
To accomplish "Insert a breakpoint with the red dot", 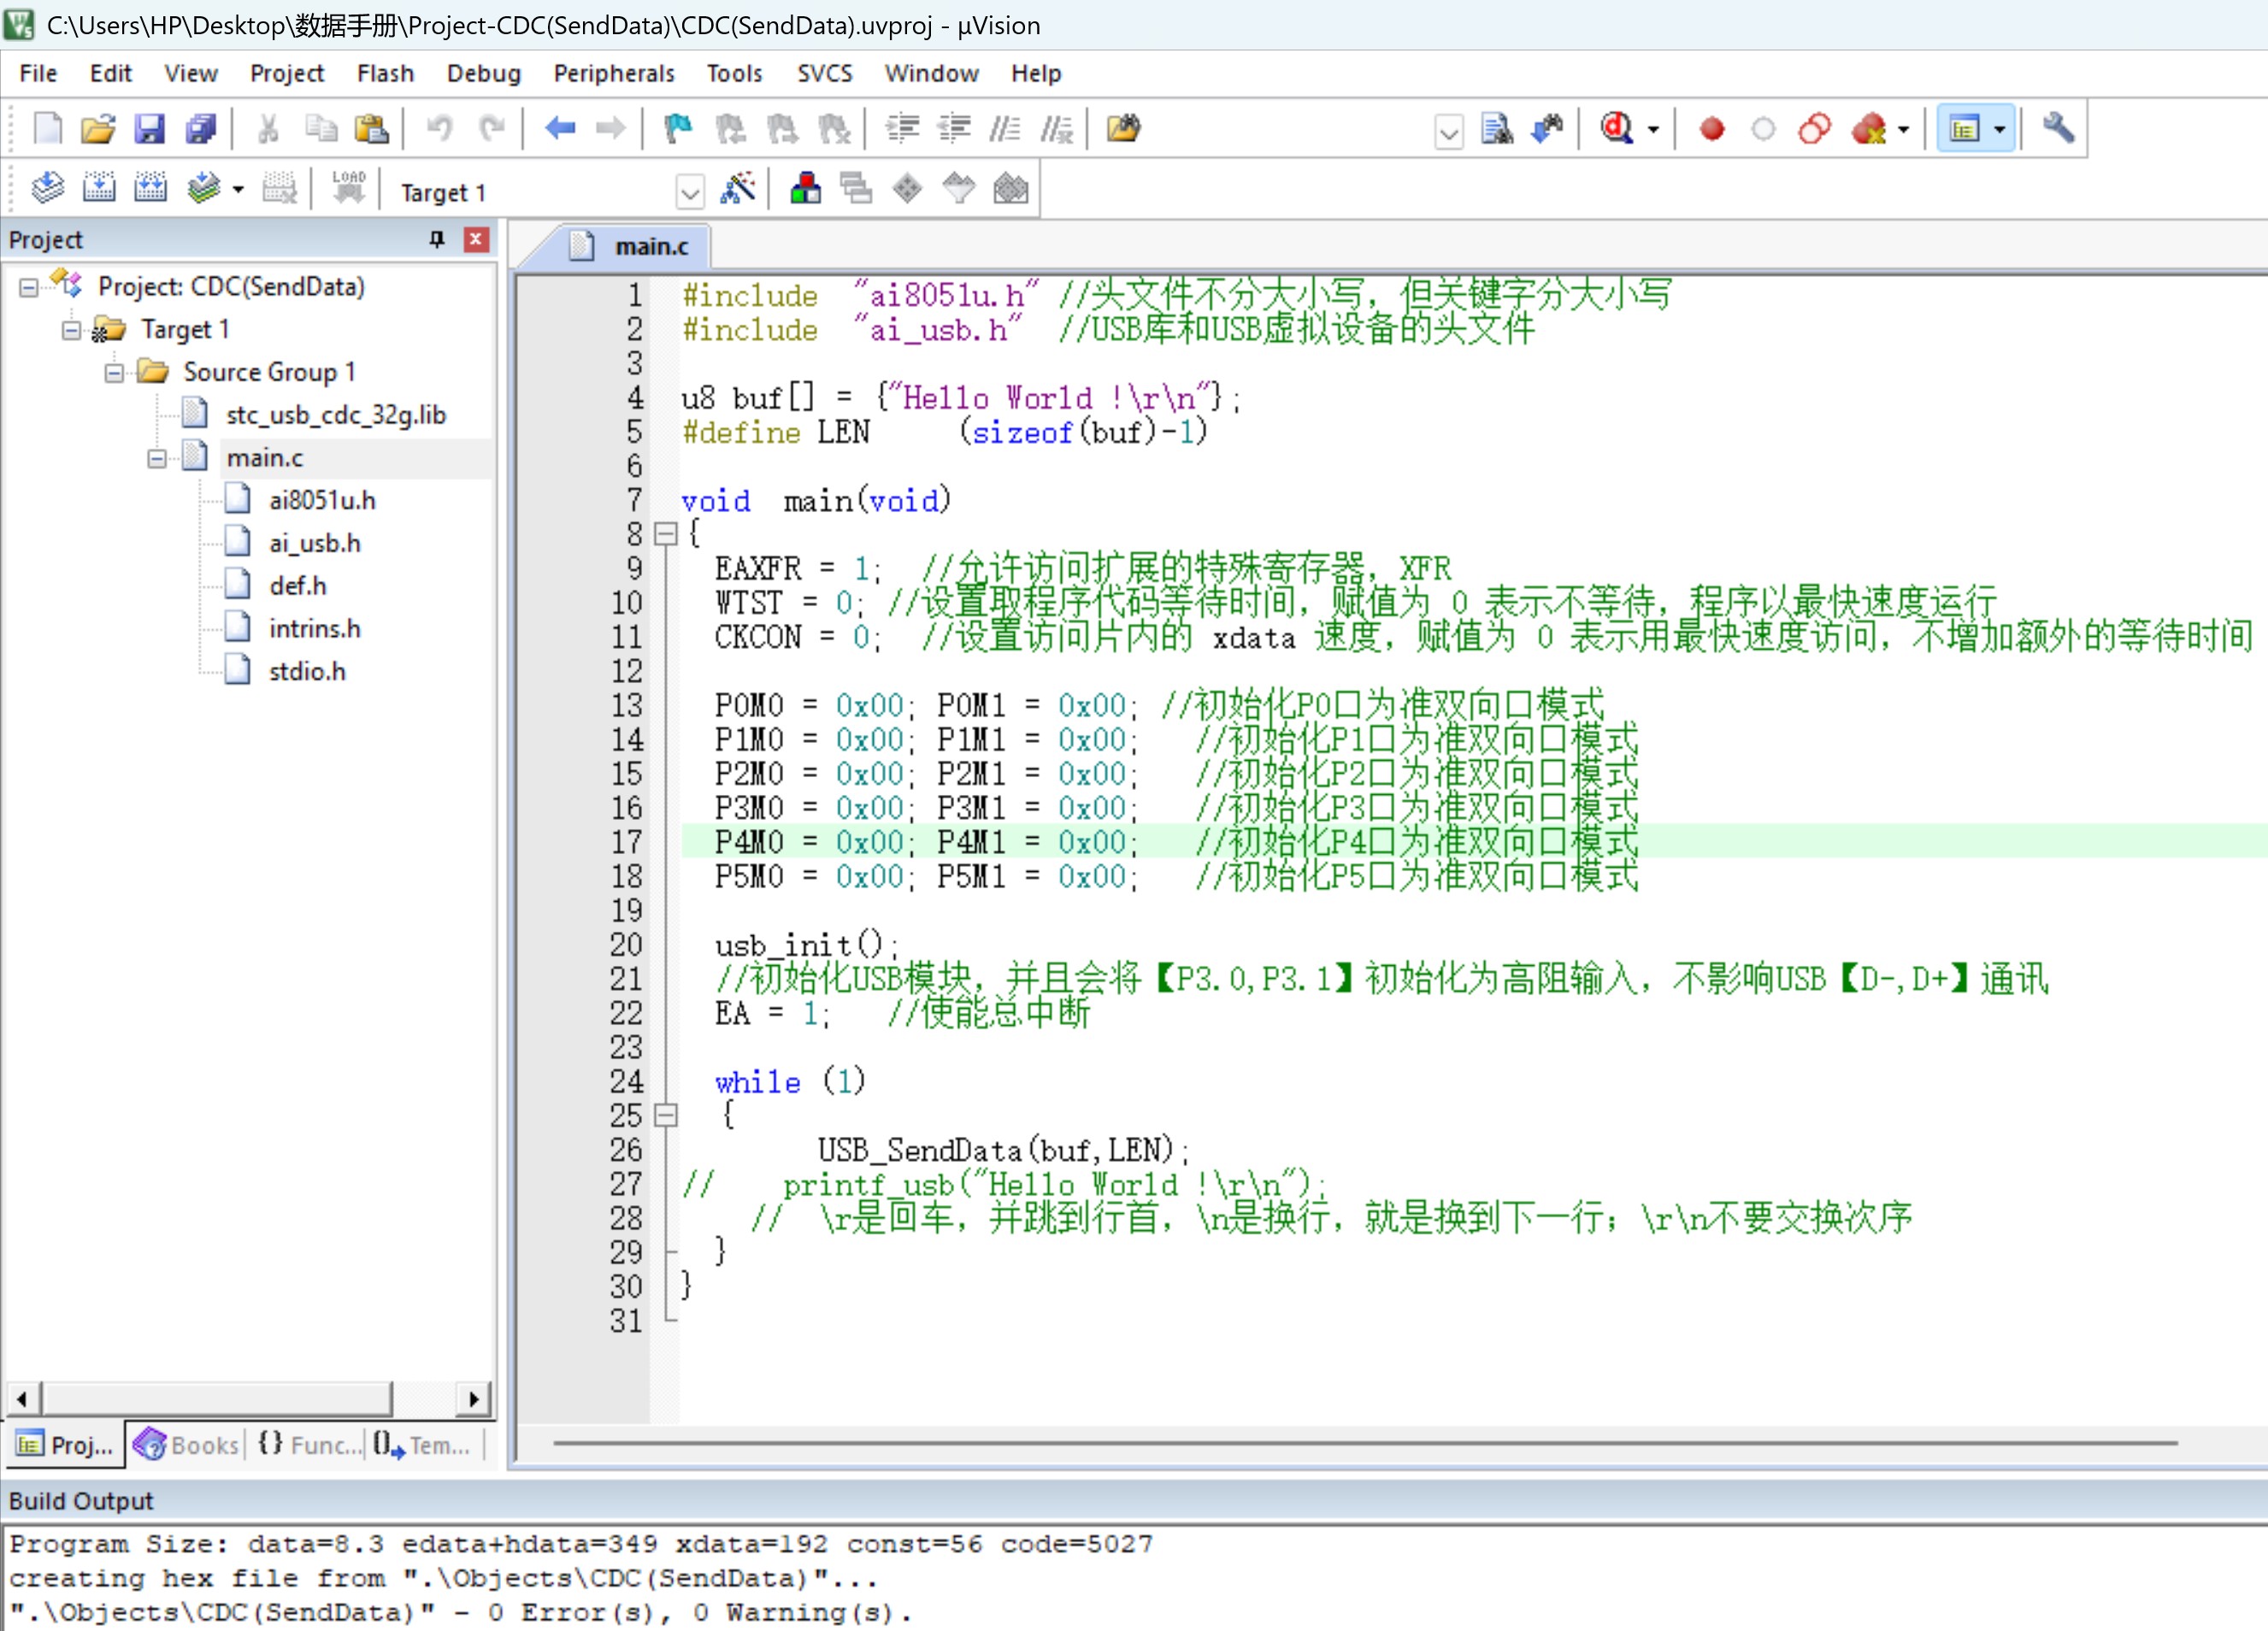I will [x=1712, y=129].
